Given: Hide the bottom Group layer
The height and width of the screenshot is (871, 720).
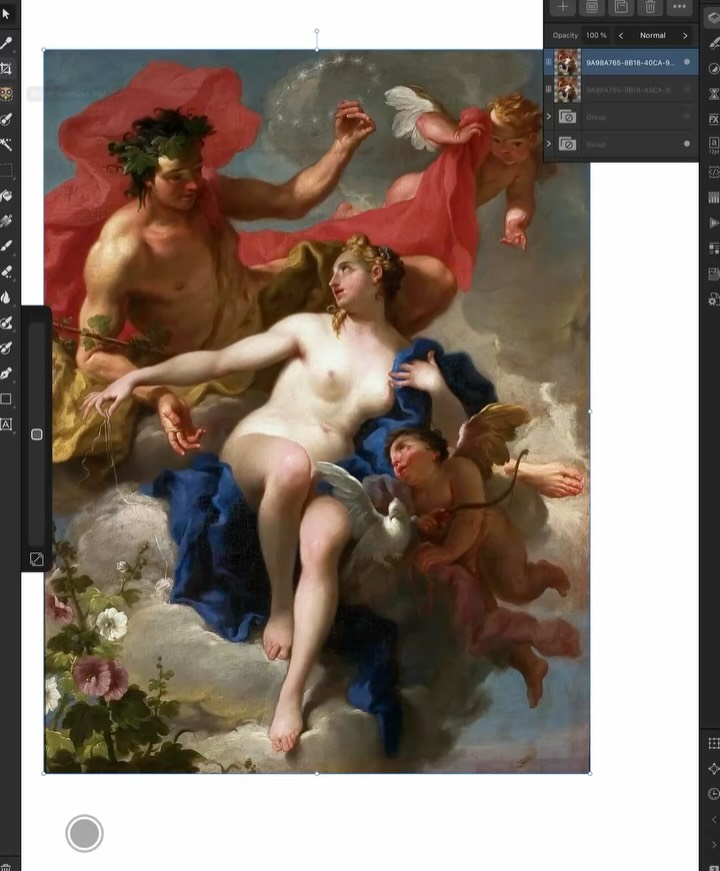Looking at the screenshot, I should (x=687, y=143).
